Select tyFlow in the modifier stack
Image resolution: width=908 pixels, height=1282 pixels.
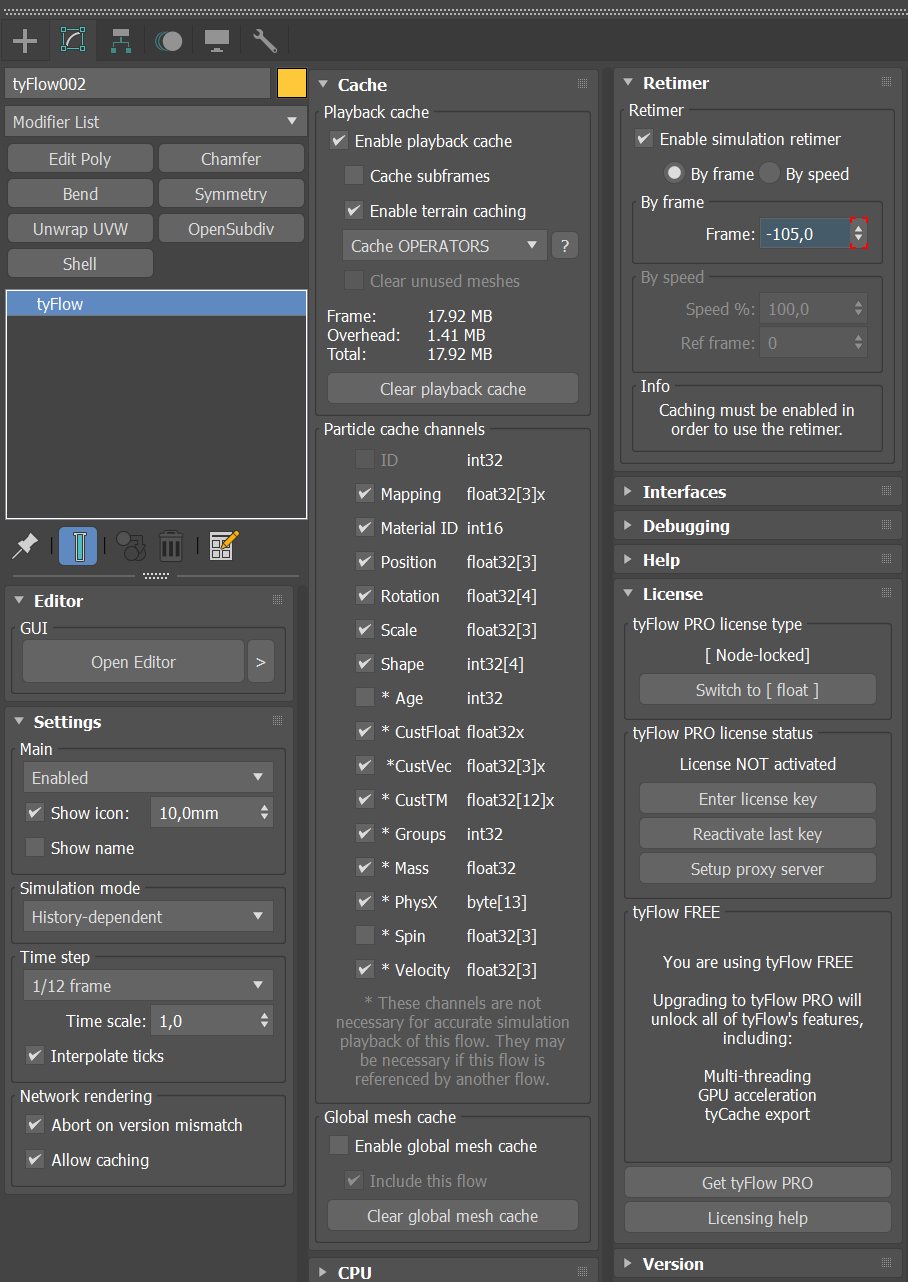click(x=156, y=304)
